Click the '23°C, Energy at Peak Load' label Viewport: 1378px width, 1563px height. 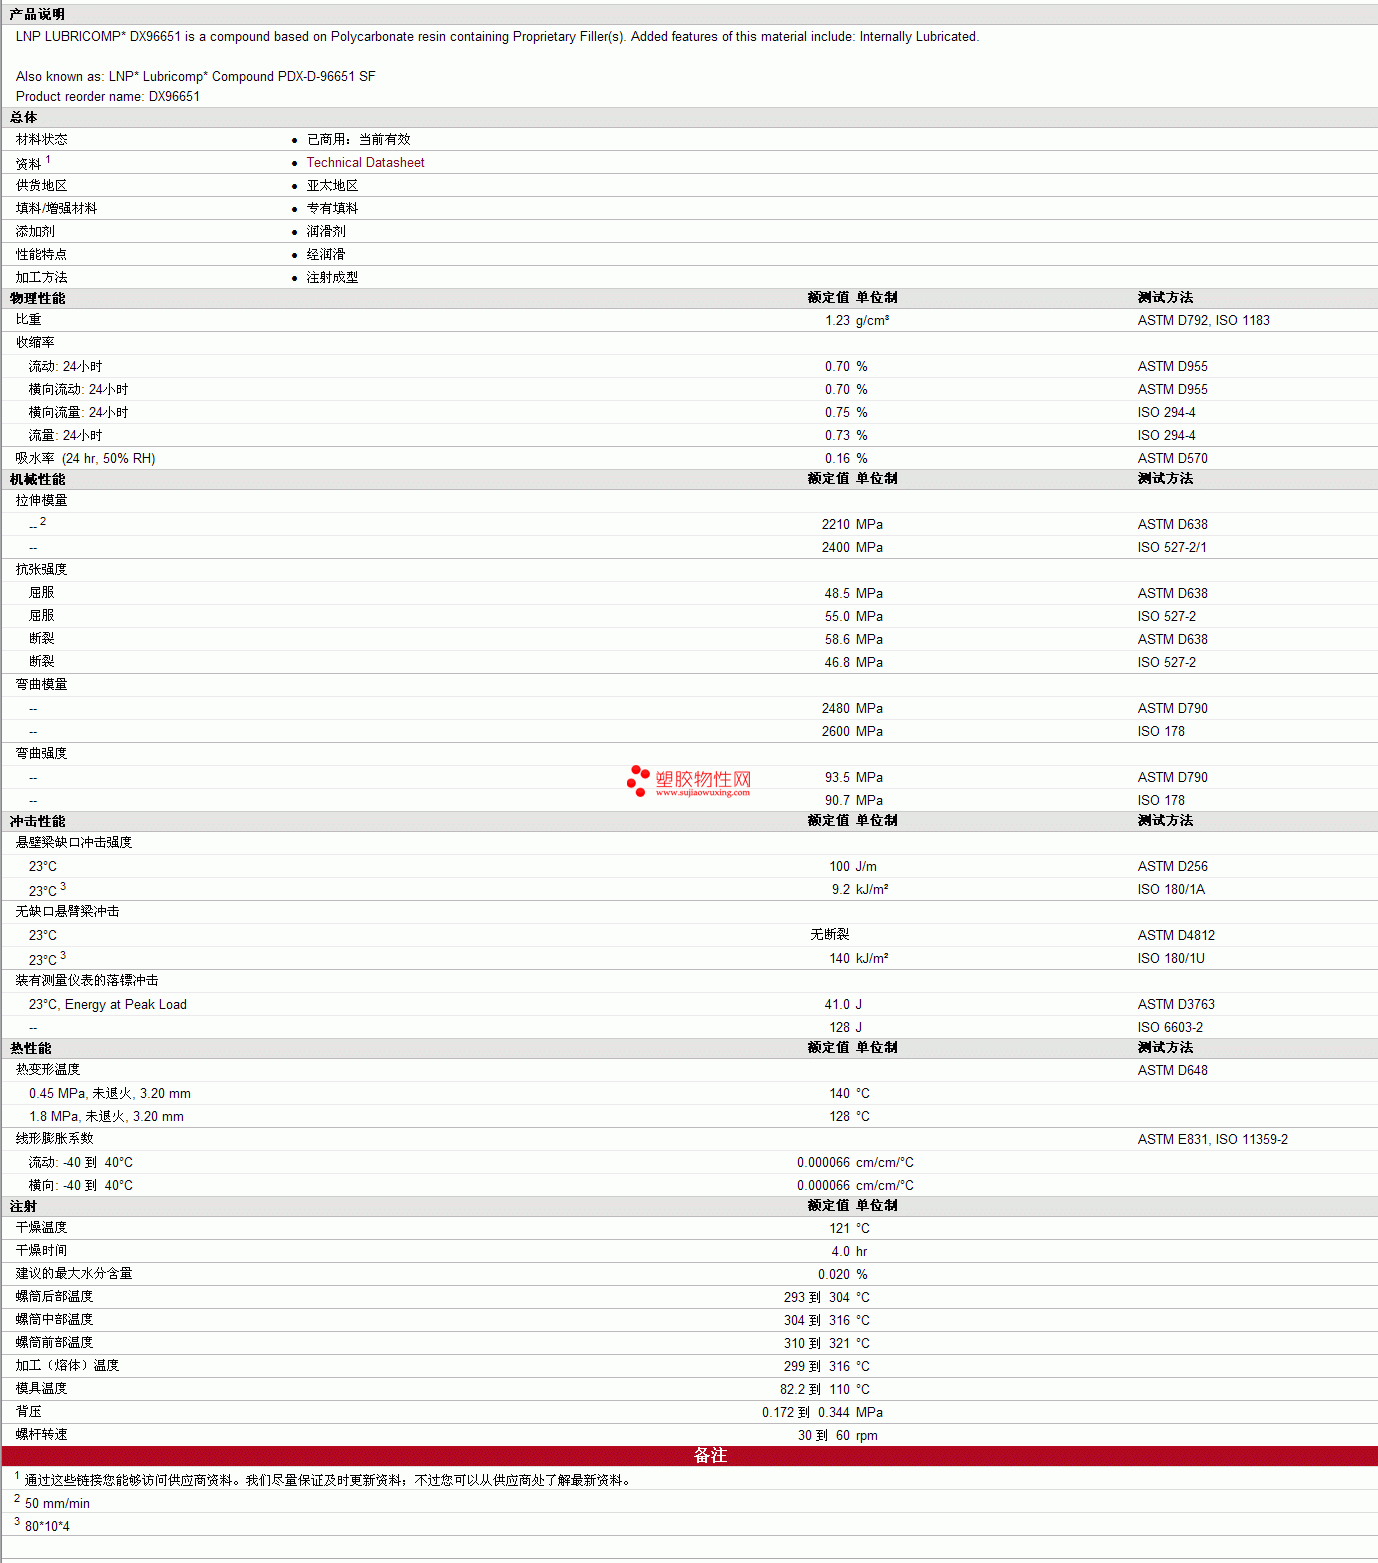[107, 1005]
